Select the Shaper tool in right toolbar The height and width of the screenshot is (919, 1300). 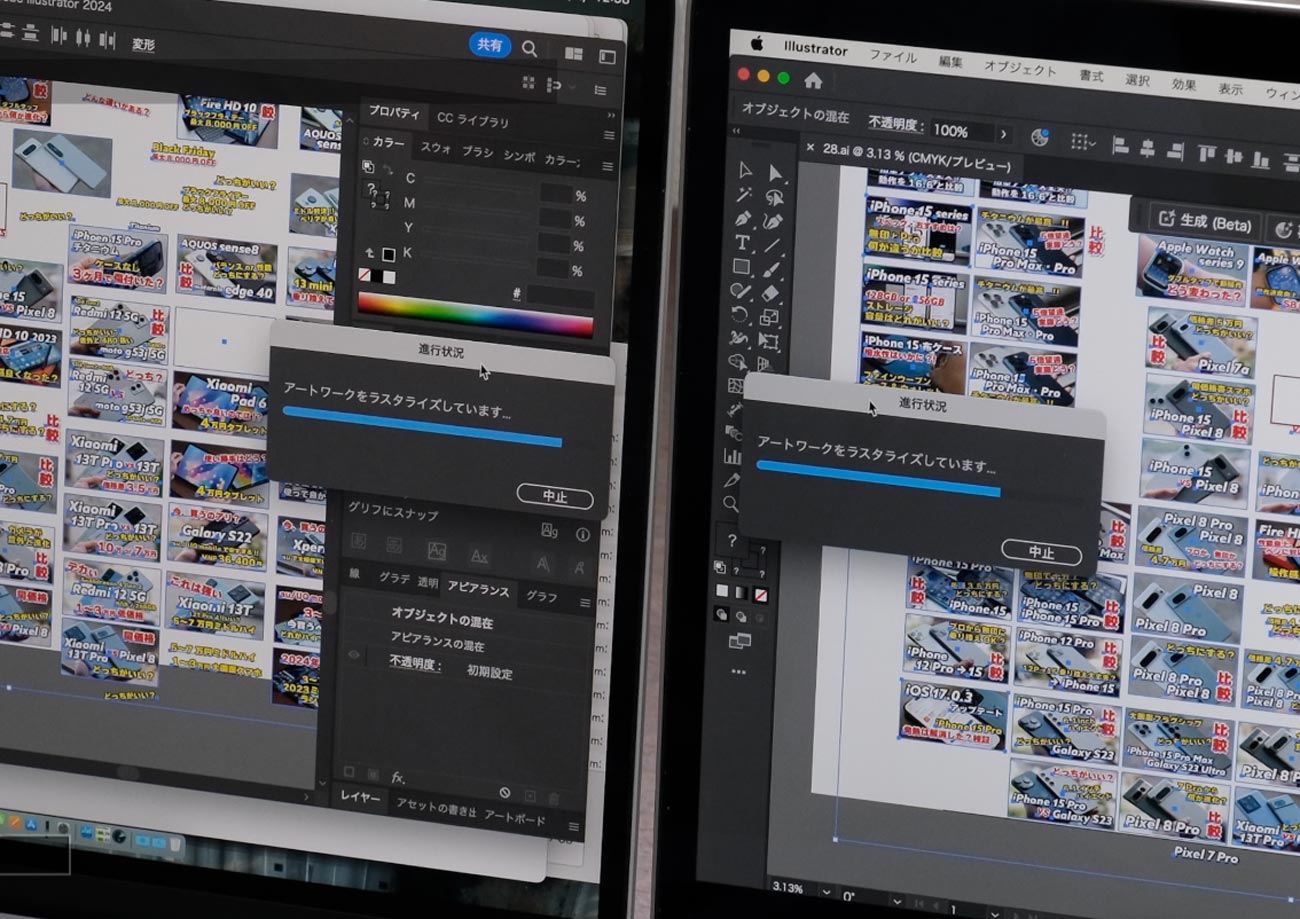(x=740, y=291)
